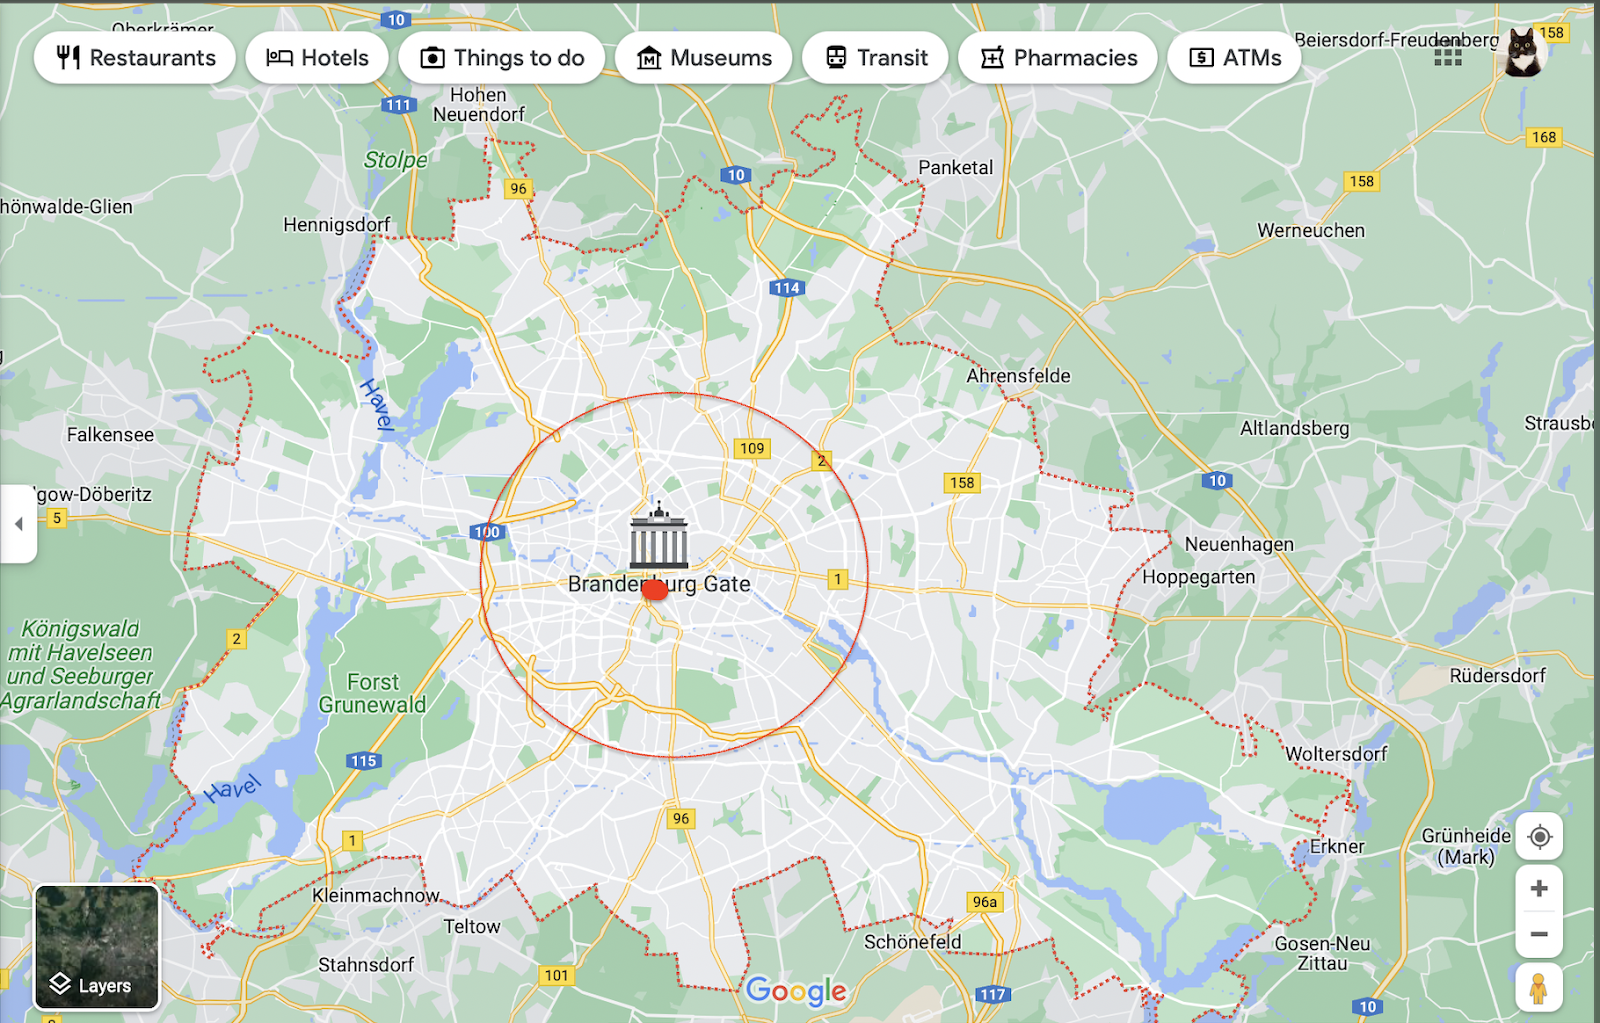This screenshot has height=1023, width=1600.
Task: Select the Brandenburg Gate landmark icon
Action: 659,536
